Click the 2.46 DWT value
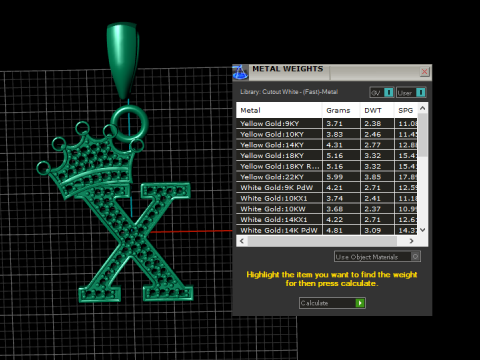The height and width of the screenshot is (360, 480). click(x=372, y=134)
